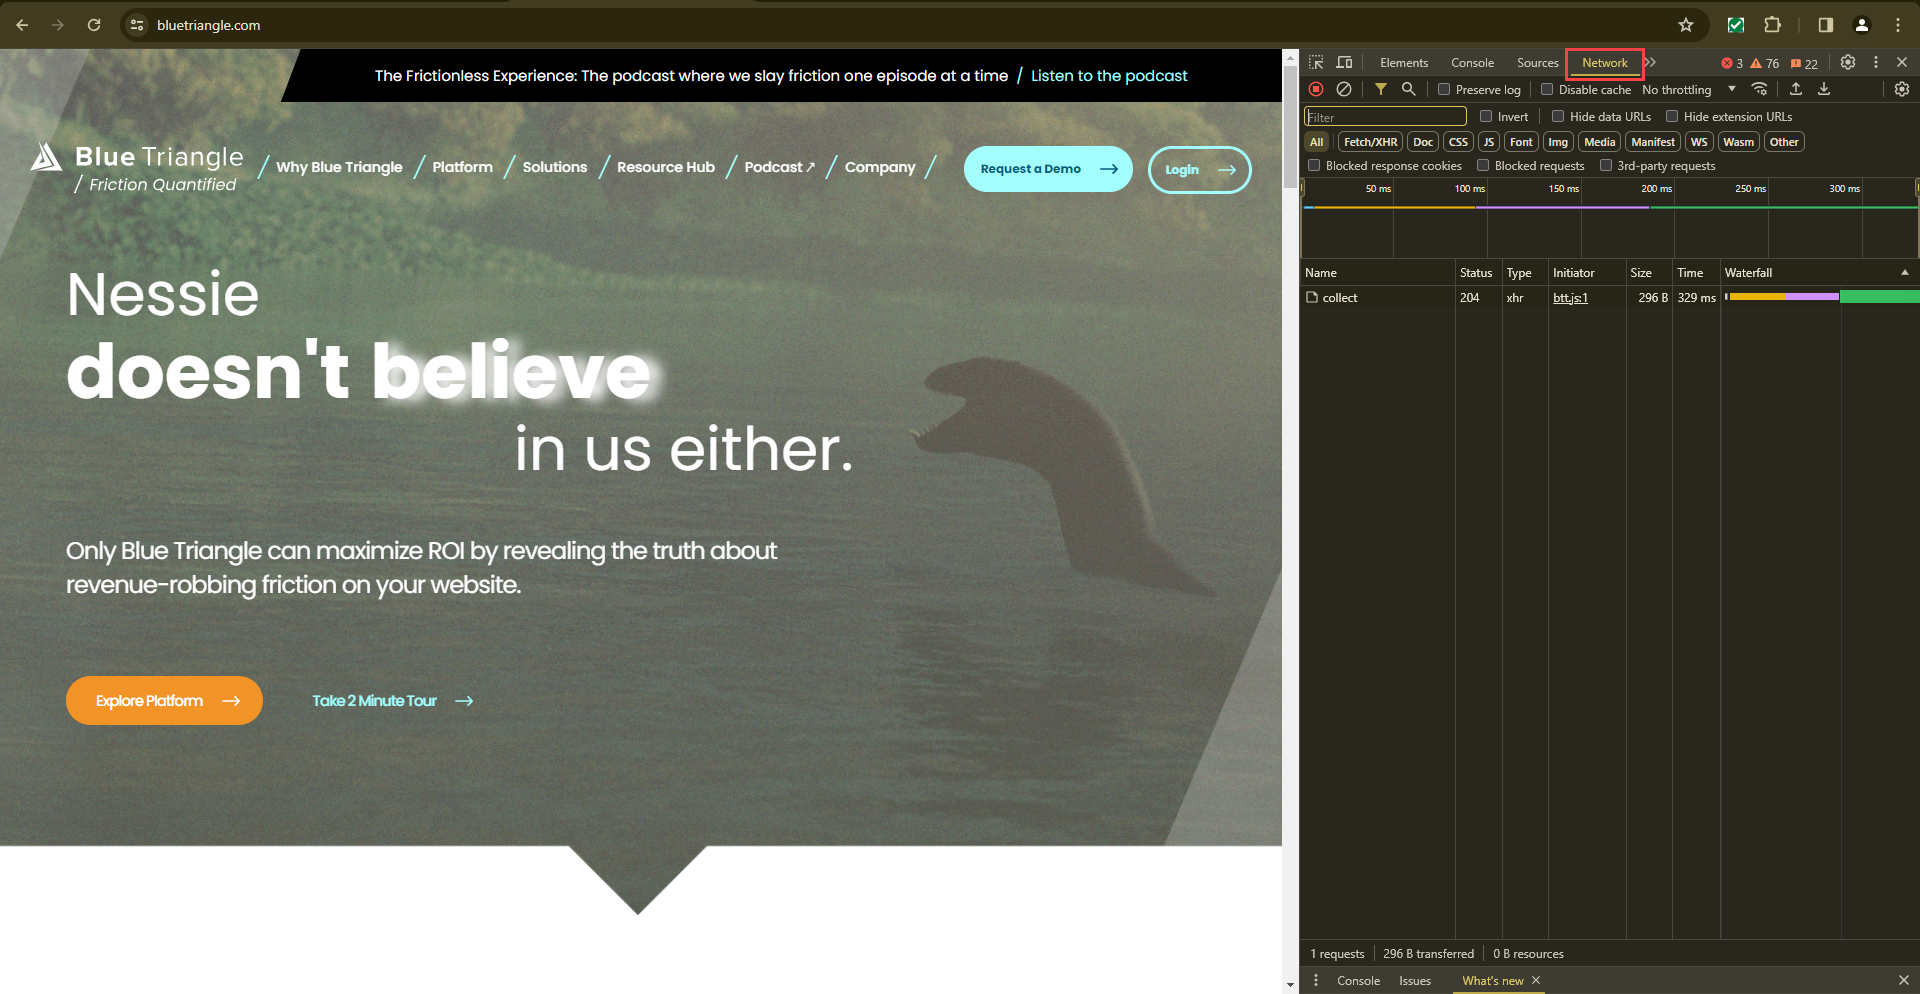This screenshot has height=994, width=1920.
Task: Clear the network log
Action: tap(1344, 89)
